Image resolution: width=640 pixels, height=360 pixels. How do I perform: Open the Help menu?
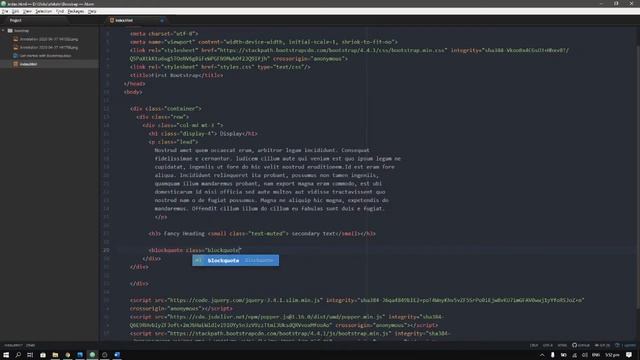[92, 11]
